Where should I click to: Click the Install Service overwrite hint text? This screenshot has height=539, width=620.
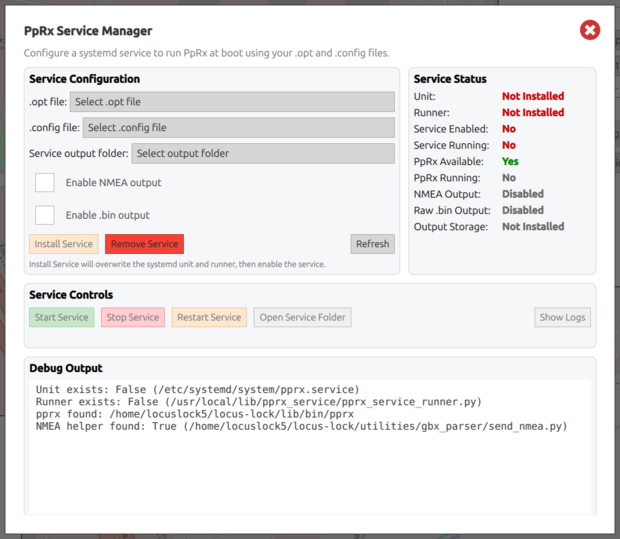177,264
